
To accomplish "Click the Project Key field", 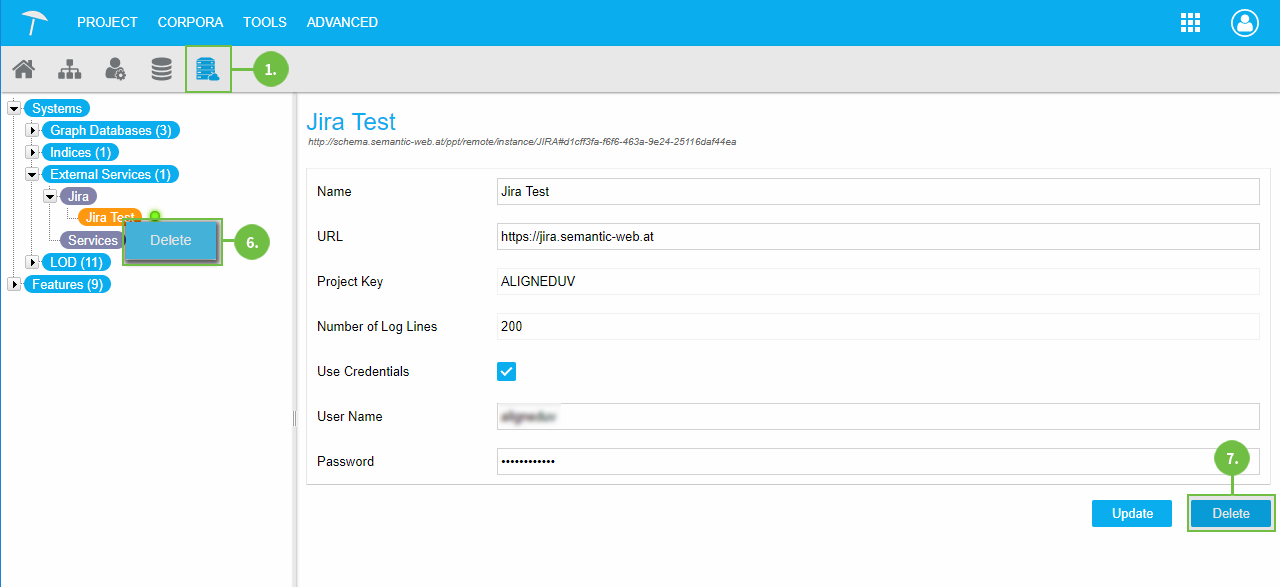I will pos(878,281).
